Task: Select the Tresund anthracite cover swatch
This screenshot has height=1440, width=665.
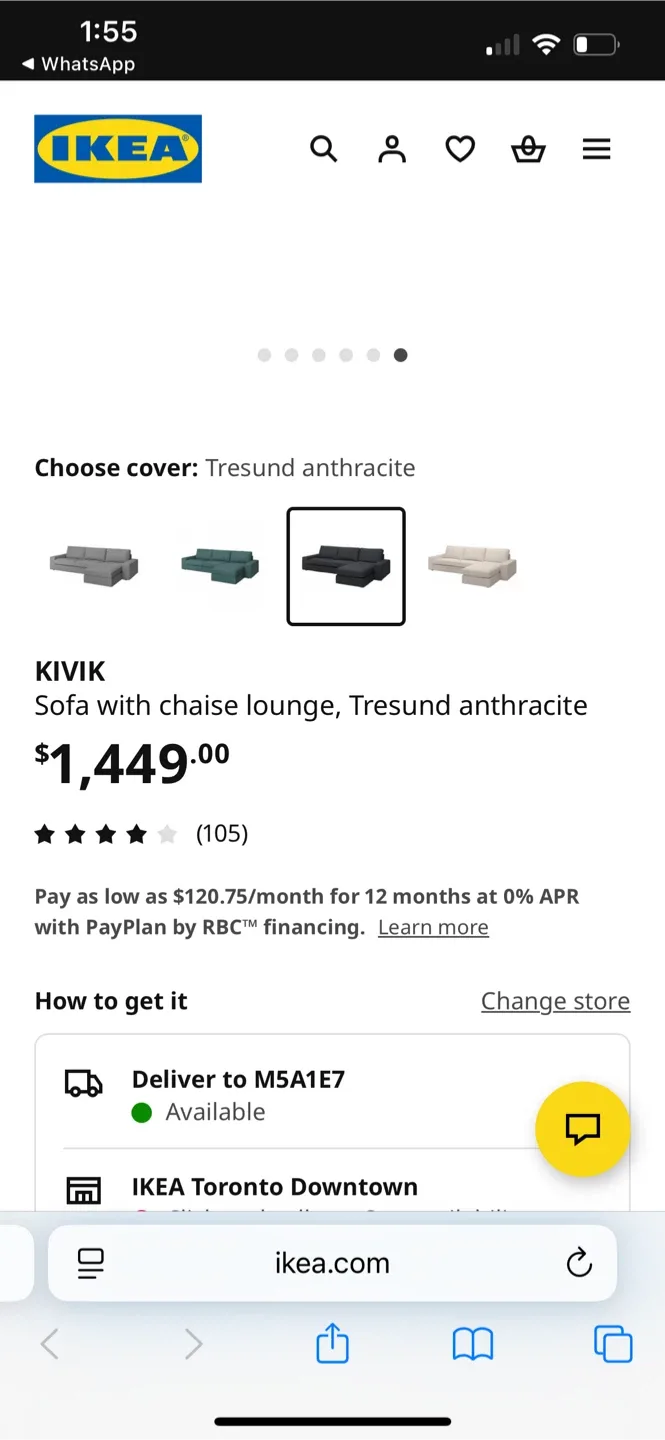Action: point(346,566)
